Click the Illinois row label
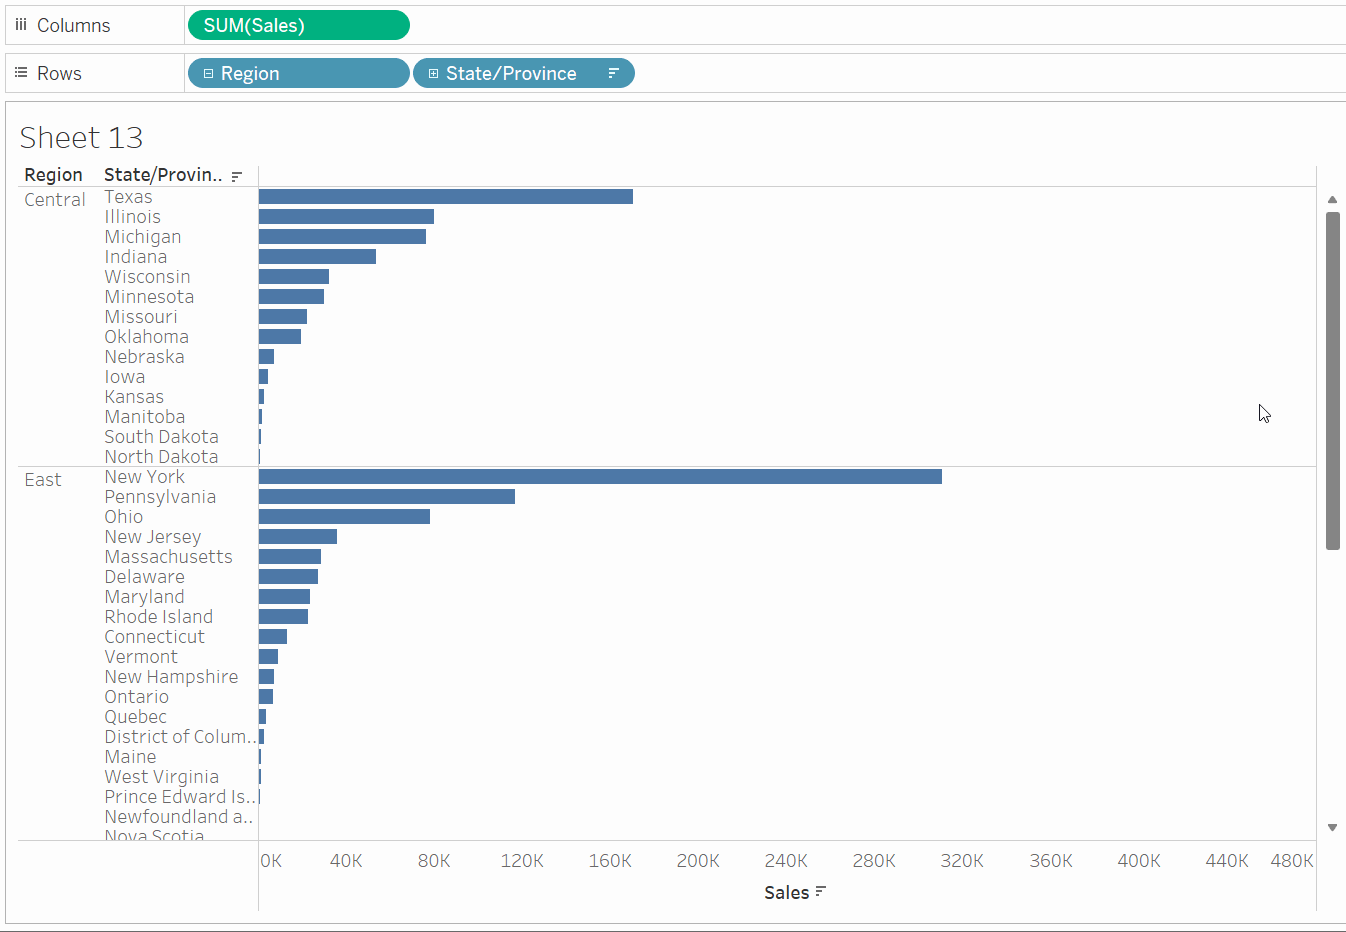This screenshot has width=1346, height=932. [x=132, y=217]
